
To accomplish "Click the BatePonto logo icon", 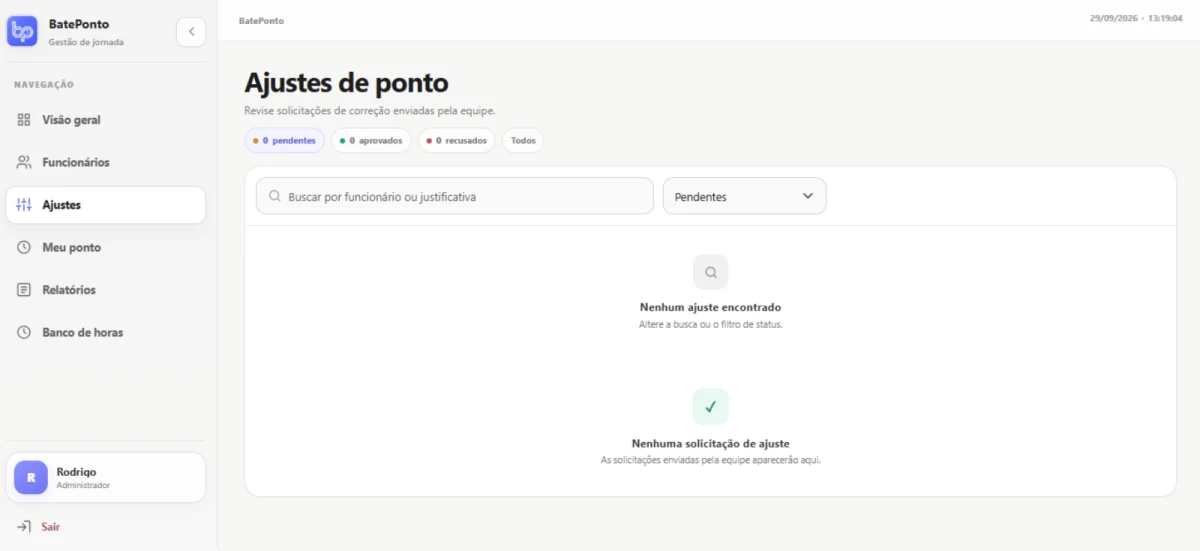I will click(x=22, y=31).
